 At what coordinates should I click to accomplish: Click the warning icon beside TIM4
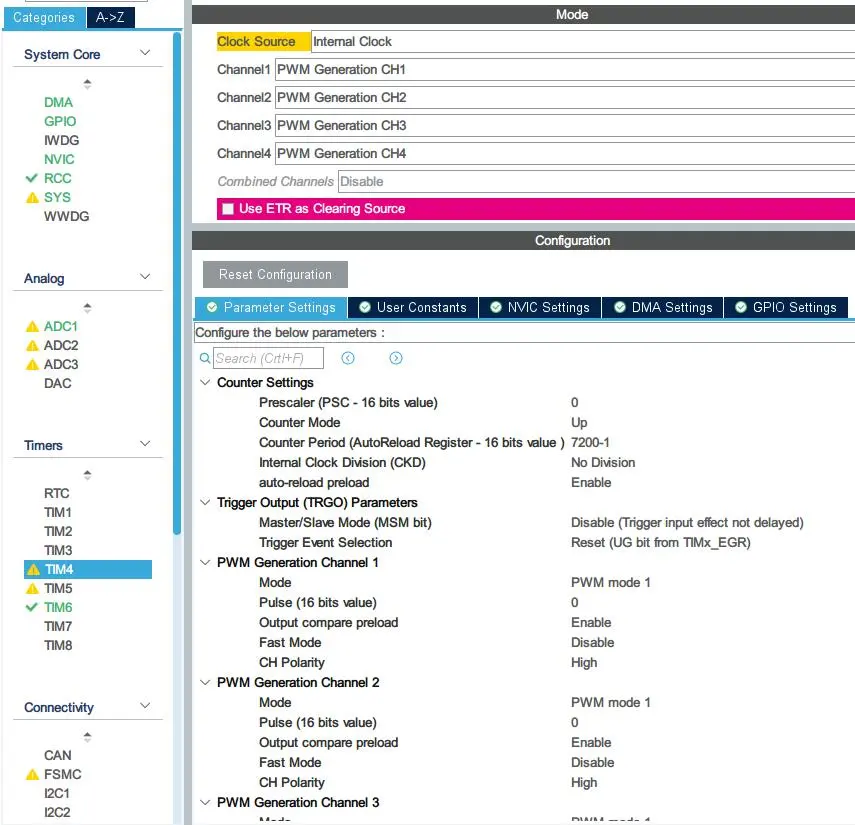coord(33,570)
